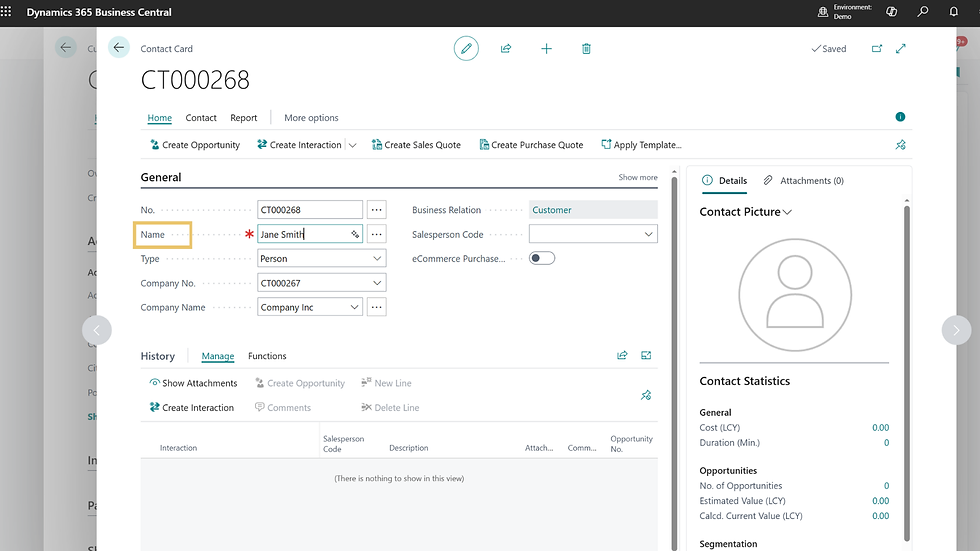Click the contact picture placeholder
The width and height of the screenshot is (980, 551).
pyautogui.click(x=795, y=295)
